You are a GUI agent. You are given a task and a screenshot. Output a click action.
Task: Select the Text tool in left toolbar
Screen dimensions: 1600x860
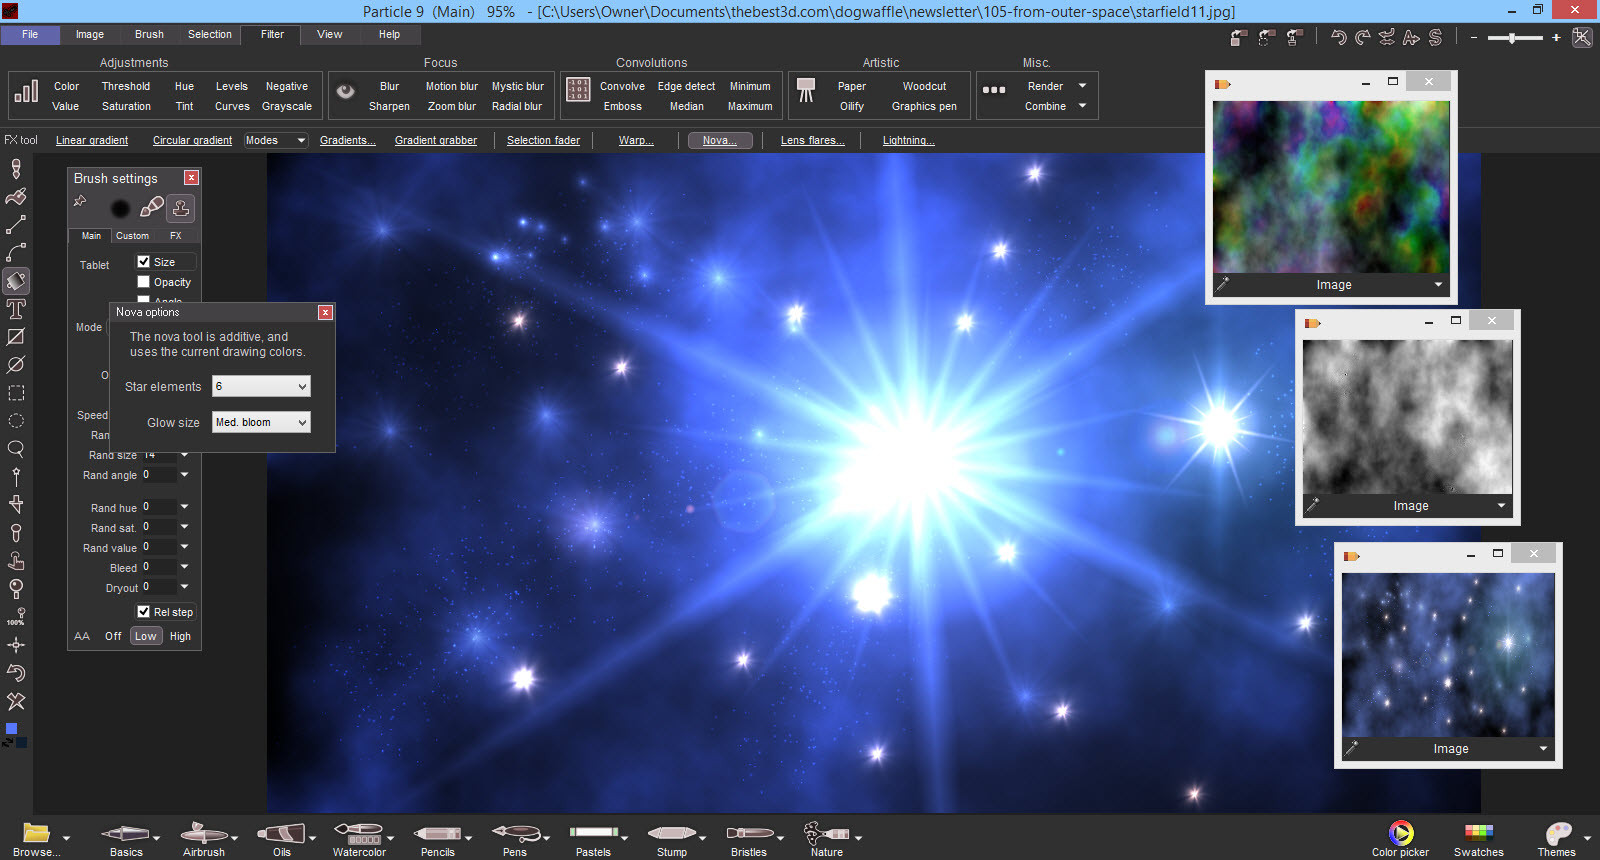click(x=16, y=309)
